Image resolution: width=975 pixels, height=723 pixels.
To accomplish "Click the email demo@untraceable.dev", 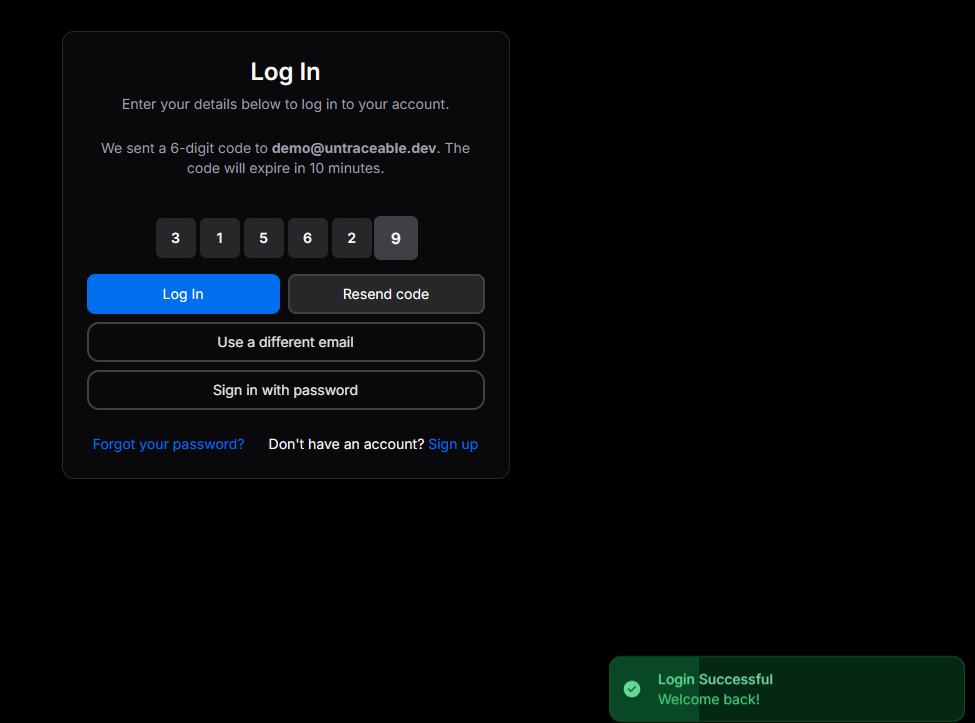I will pos(353,147).
